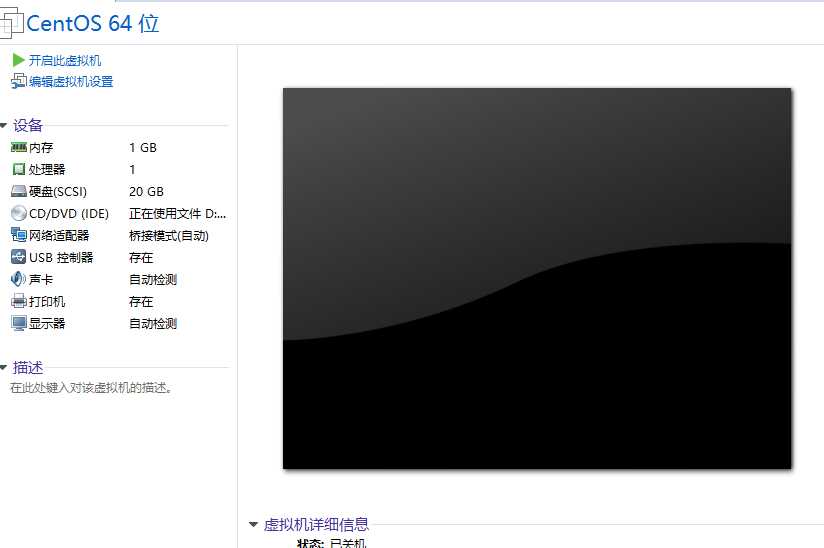The width and height of the screenshot is (824, 548).
Task: Click the network adapter (网络适配器) icon
Action: coord(18,235)
